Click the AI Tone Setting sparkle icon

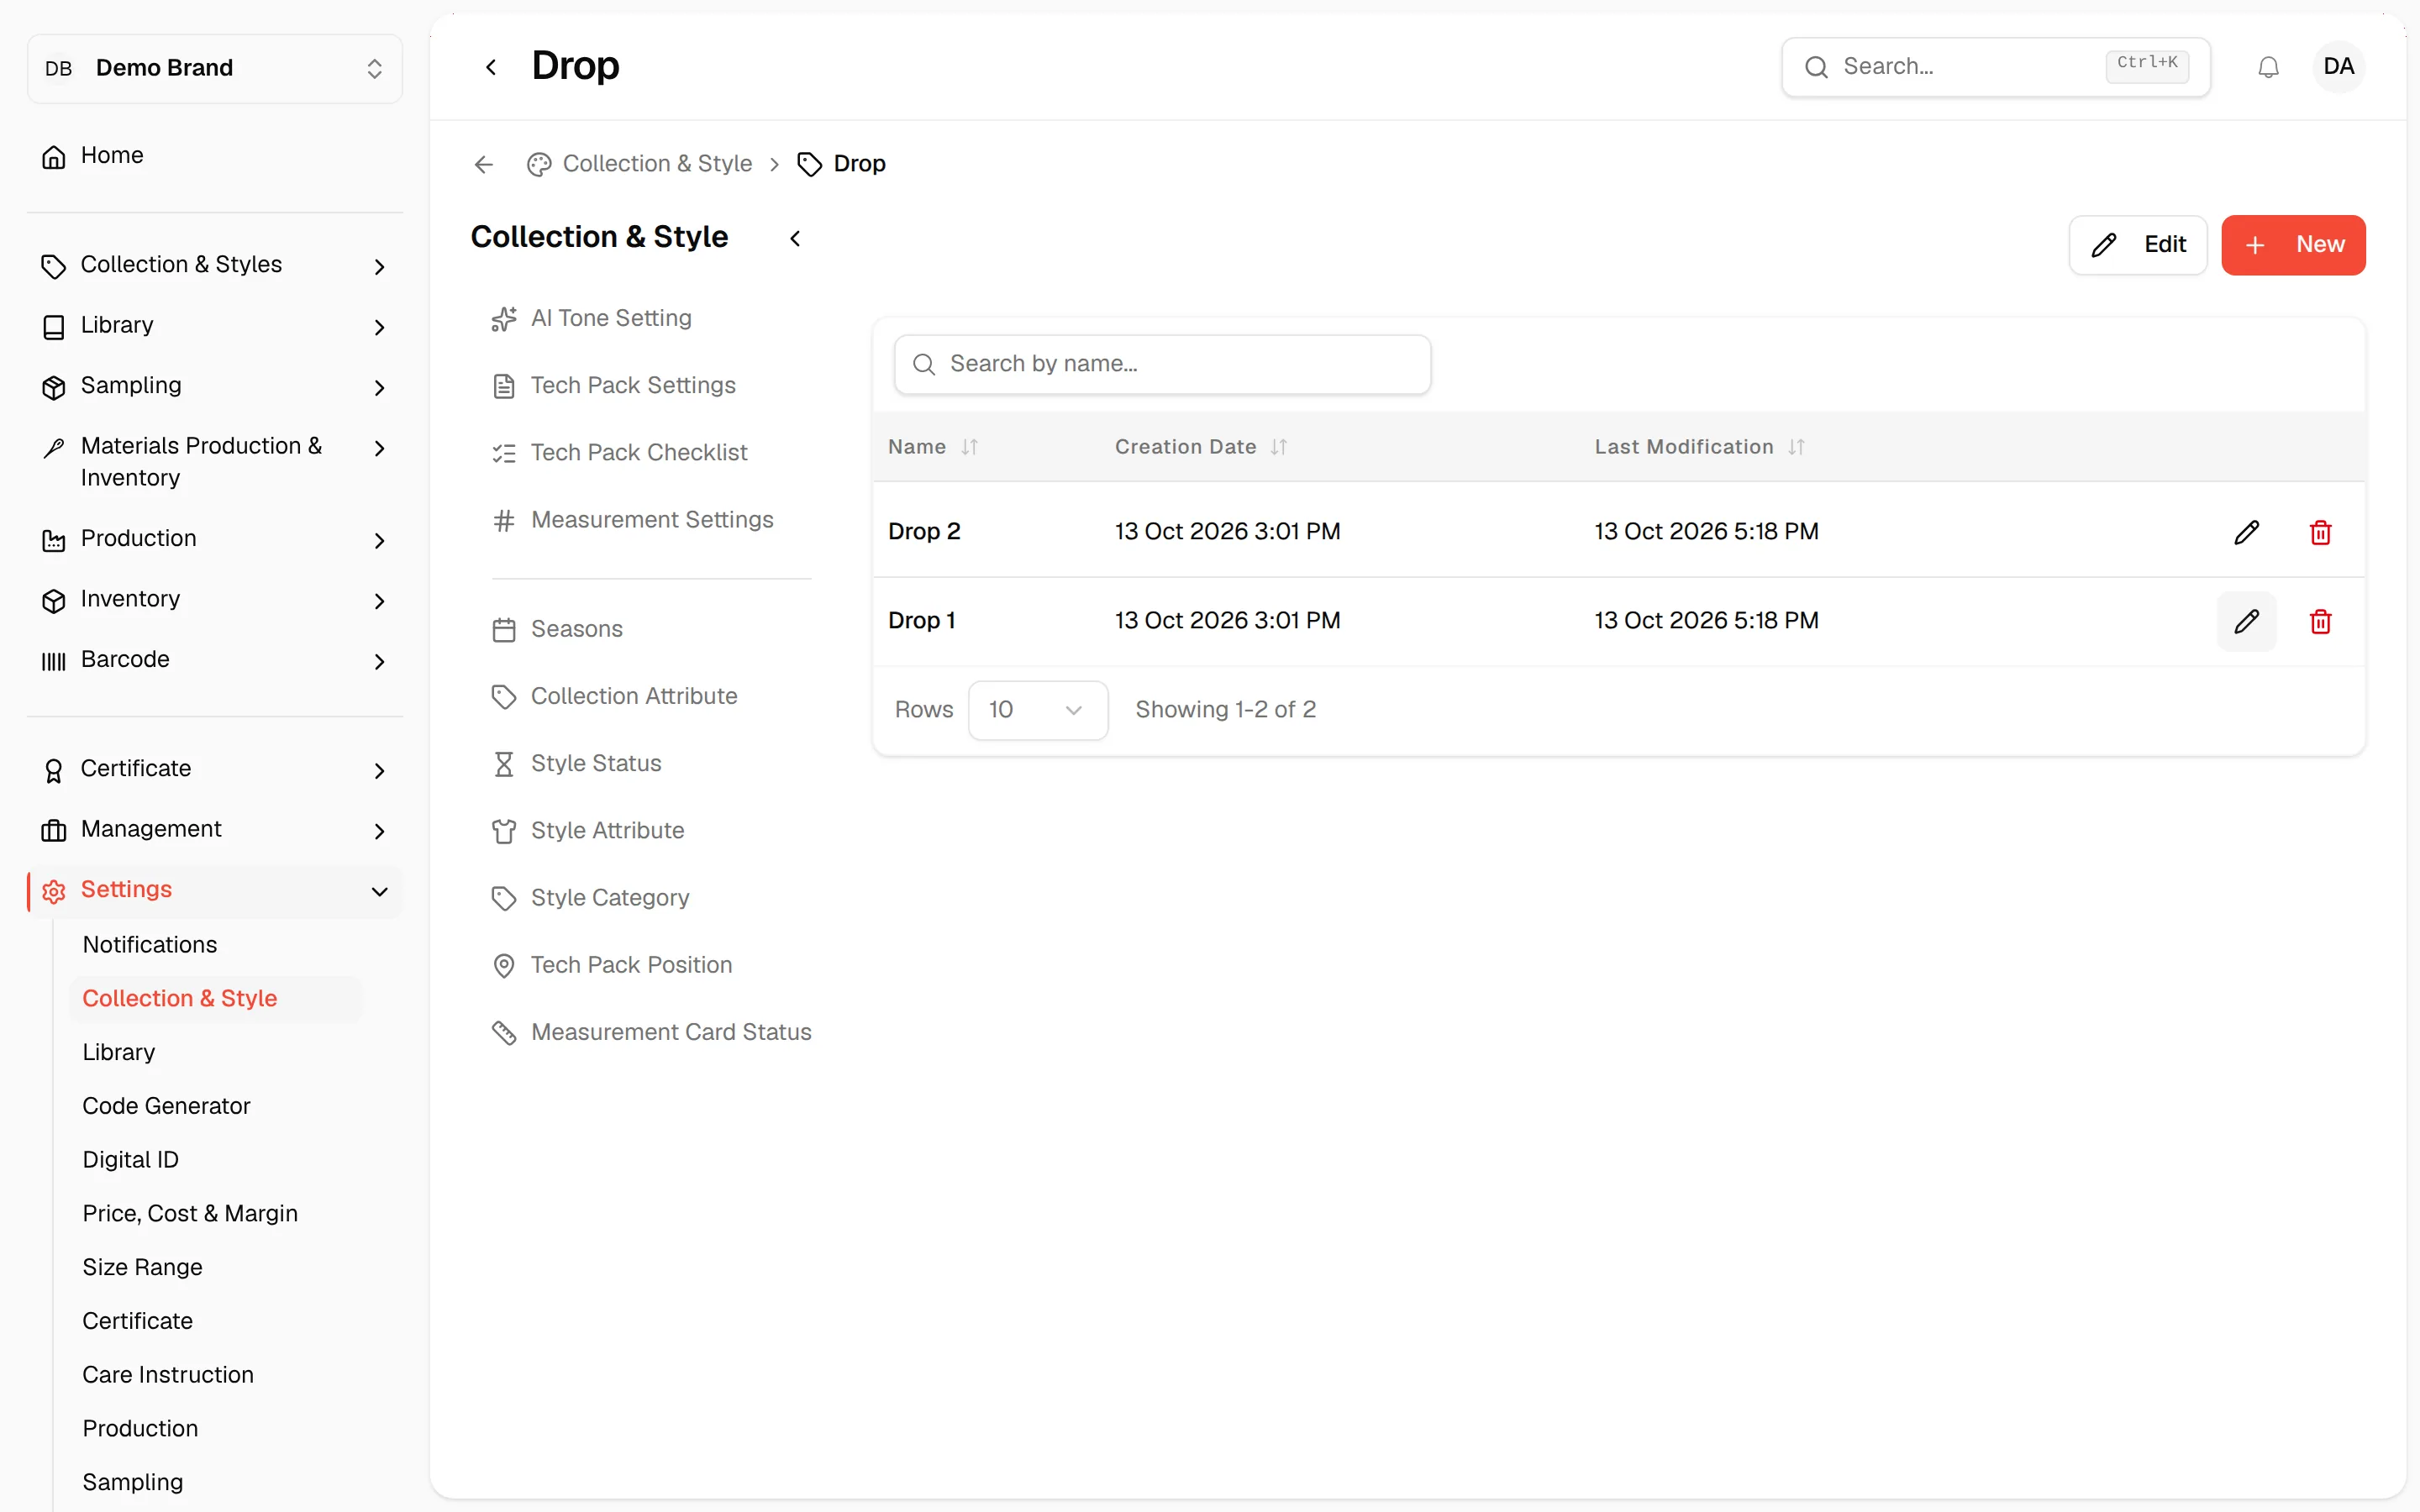(504, 319)
